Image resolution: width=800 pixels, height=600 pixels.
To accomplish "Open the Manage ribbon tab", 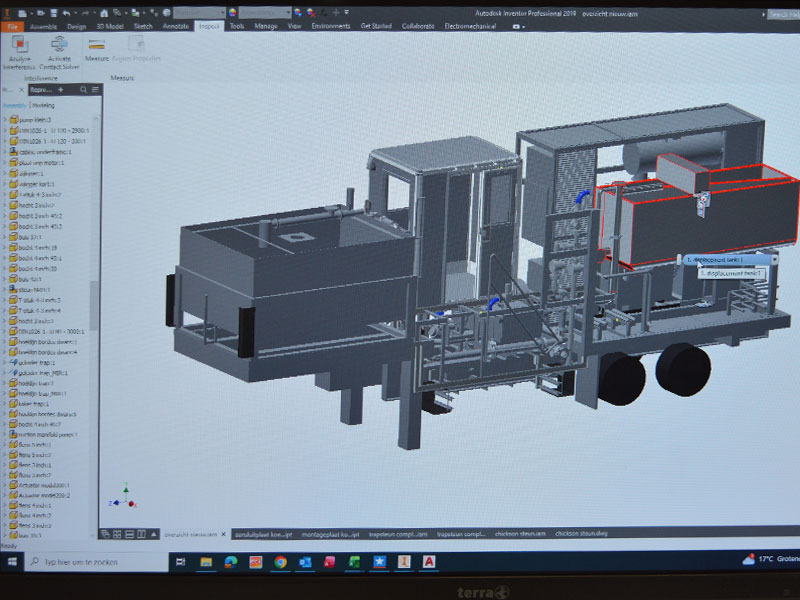I will coord(266,26).
